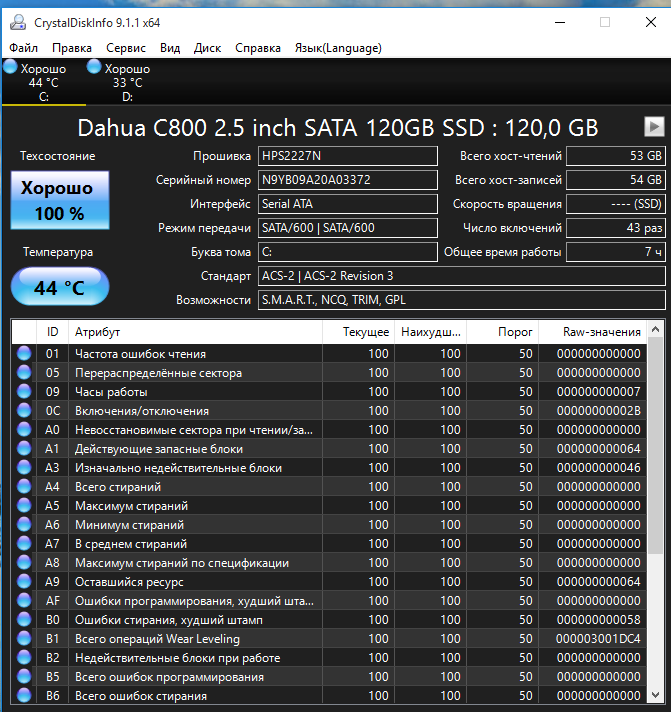Screen dimensions: 671x712
Task: Click status icon for Всего операций Wear Leveling
Action: click(x=24, y=639)
